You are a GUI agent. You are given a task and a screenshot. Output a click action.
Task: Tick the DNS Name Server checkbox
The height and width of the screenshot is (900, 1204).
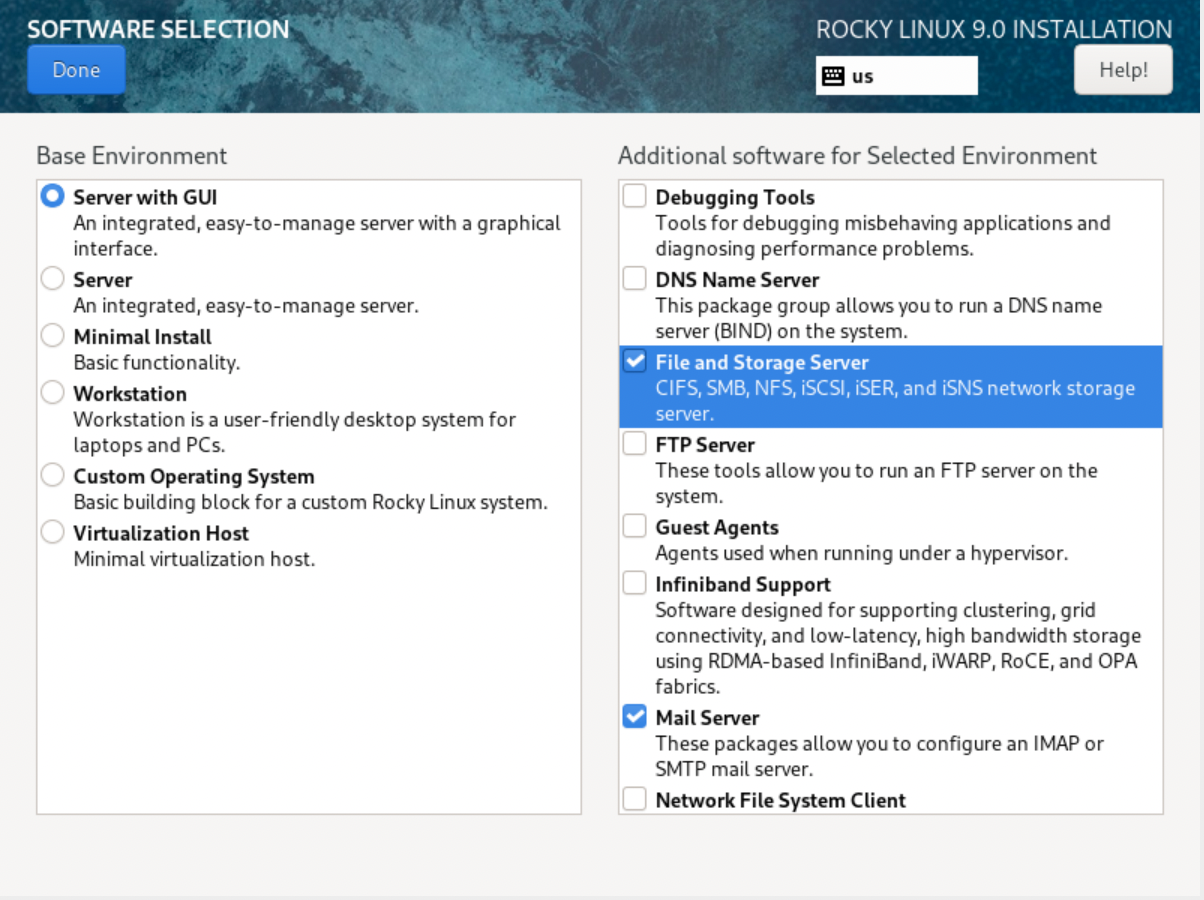[x=634, y=279]
